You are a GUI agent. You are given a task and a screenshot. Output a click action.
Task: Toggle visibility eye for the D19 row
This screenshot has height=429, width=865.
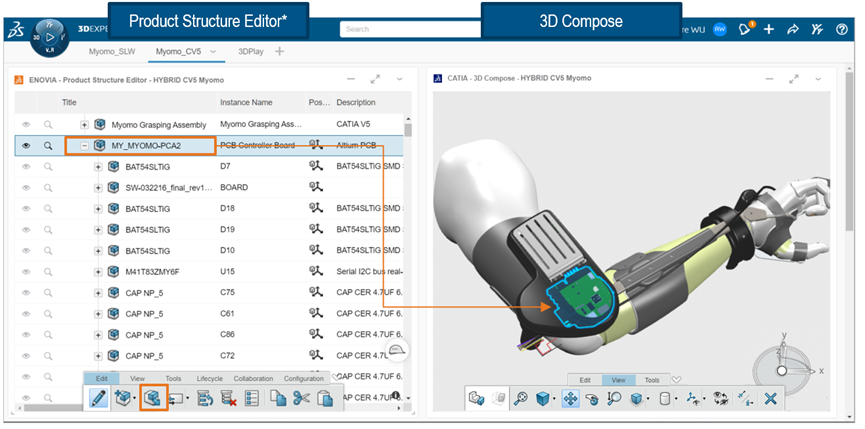pyautogui.click(x=26, y=229)
